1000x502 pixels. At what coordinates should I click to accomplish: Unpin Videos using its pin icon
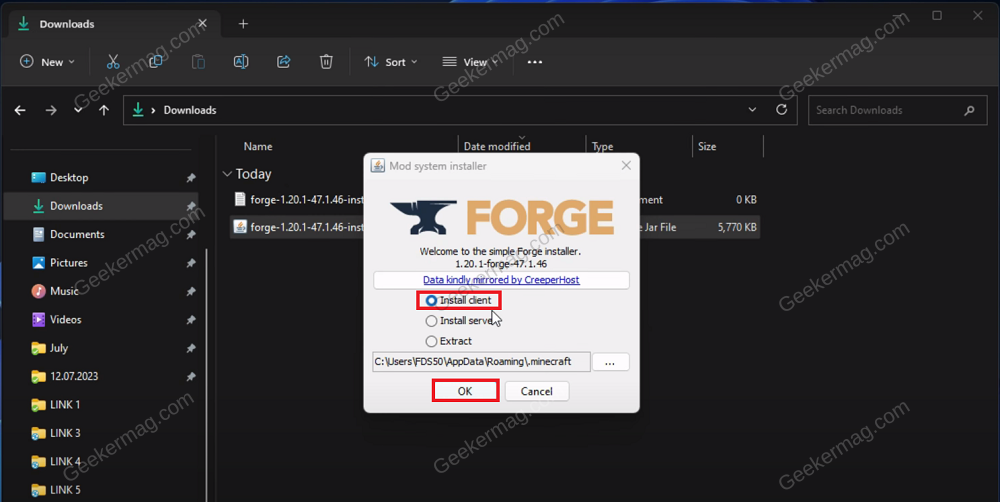point(191,320)
